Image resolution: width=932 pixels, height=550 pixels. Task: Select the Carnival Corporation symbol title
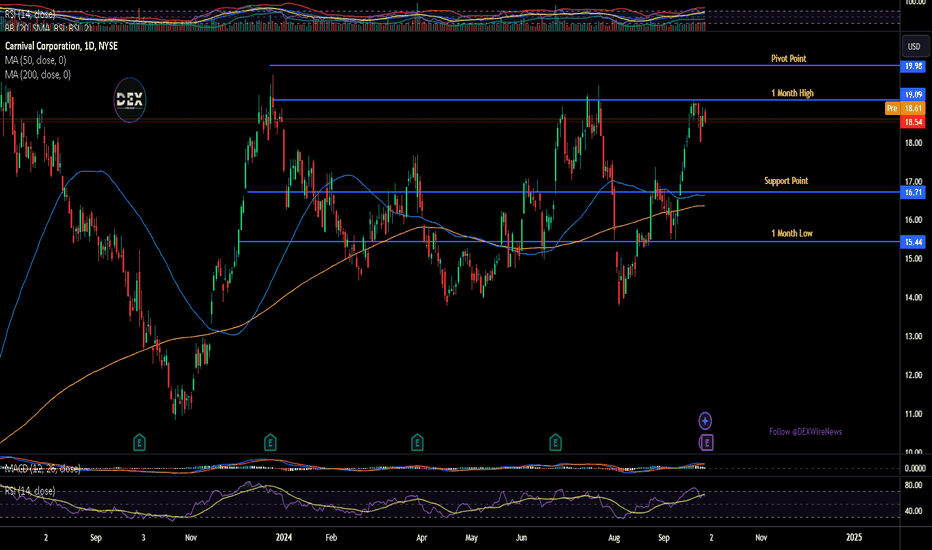click(61, 46)
